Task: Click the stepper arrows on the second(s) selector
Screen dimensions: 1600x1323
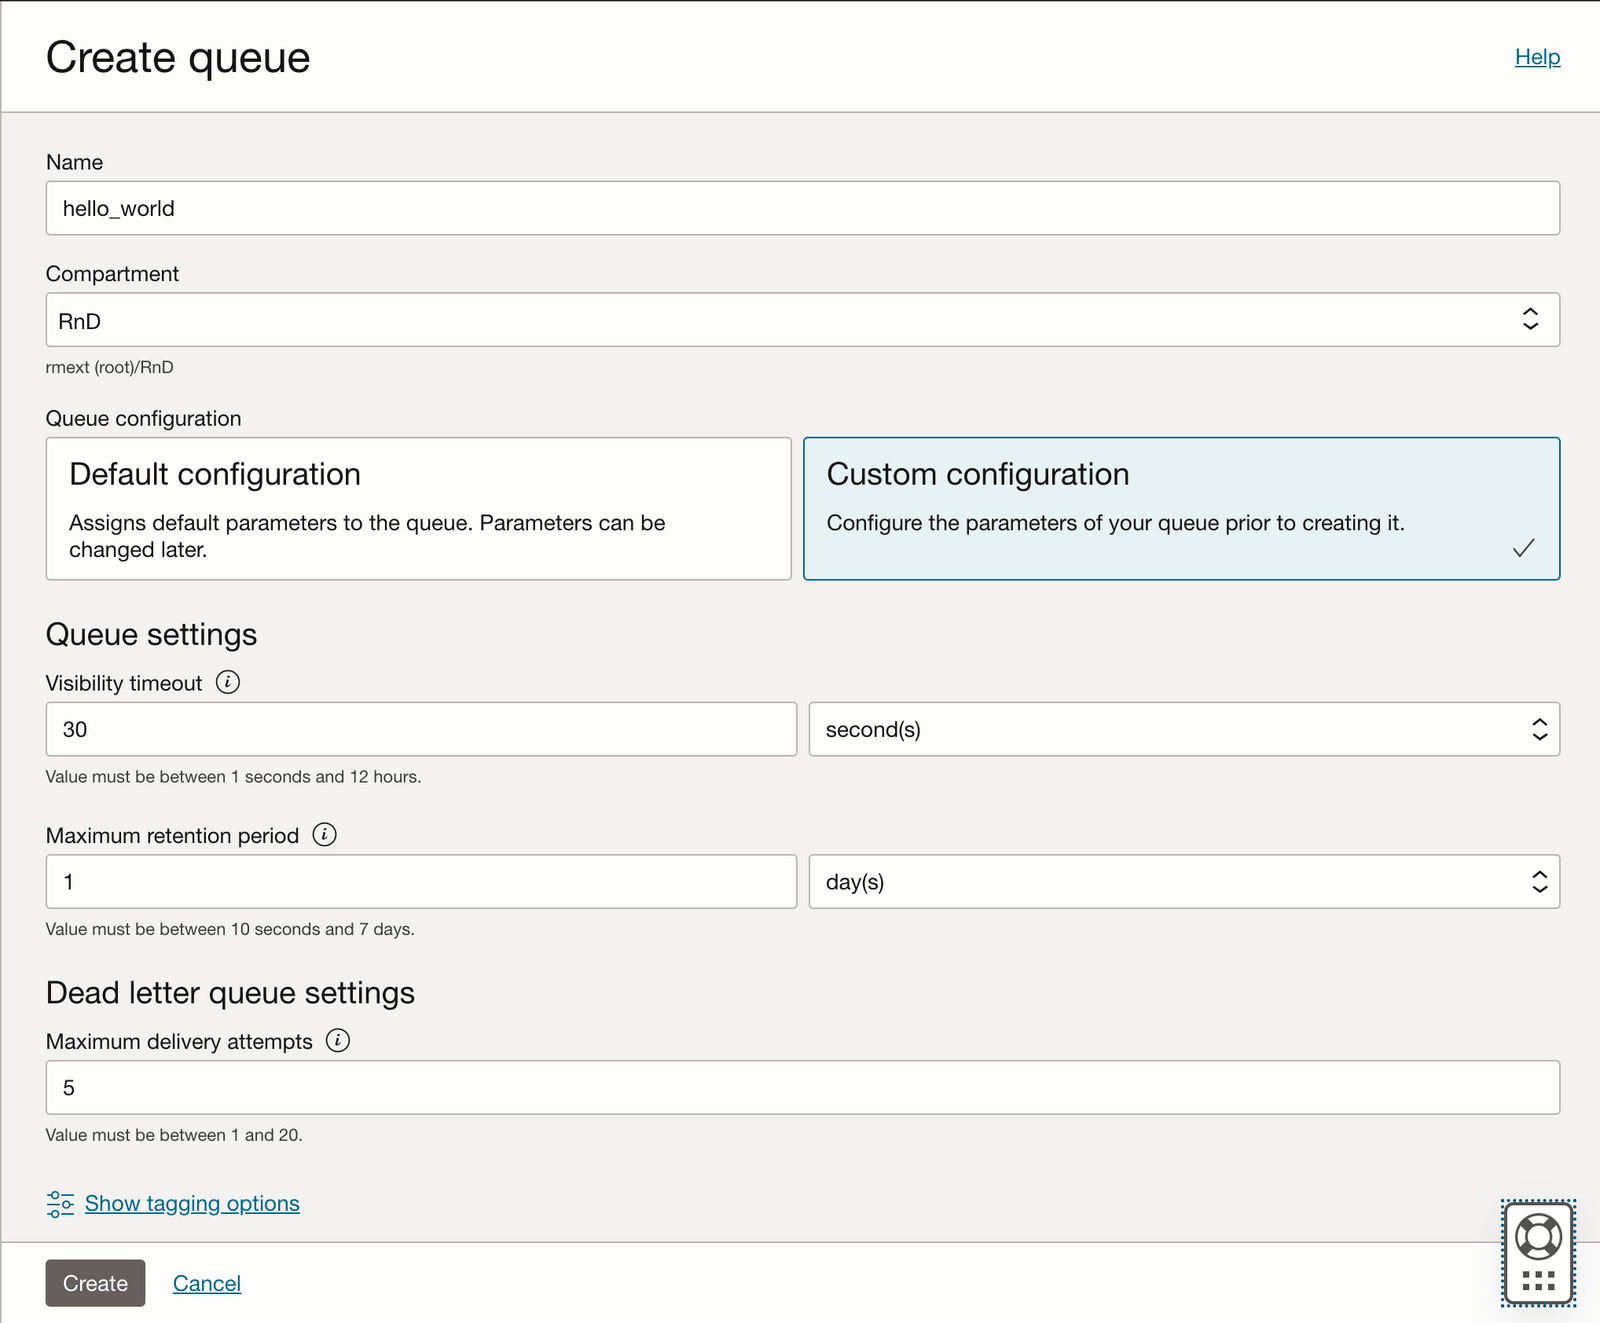Action: (1538, 729)
